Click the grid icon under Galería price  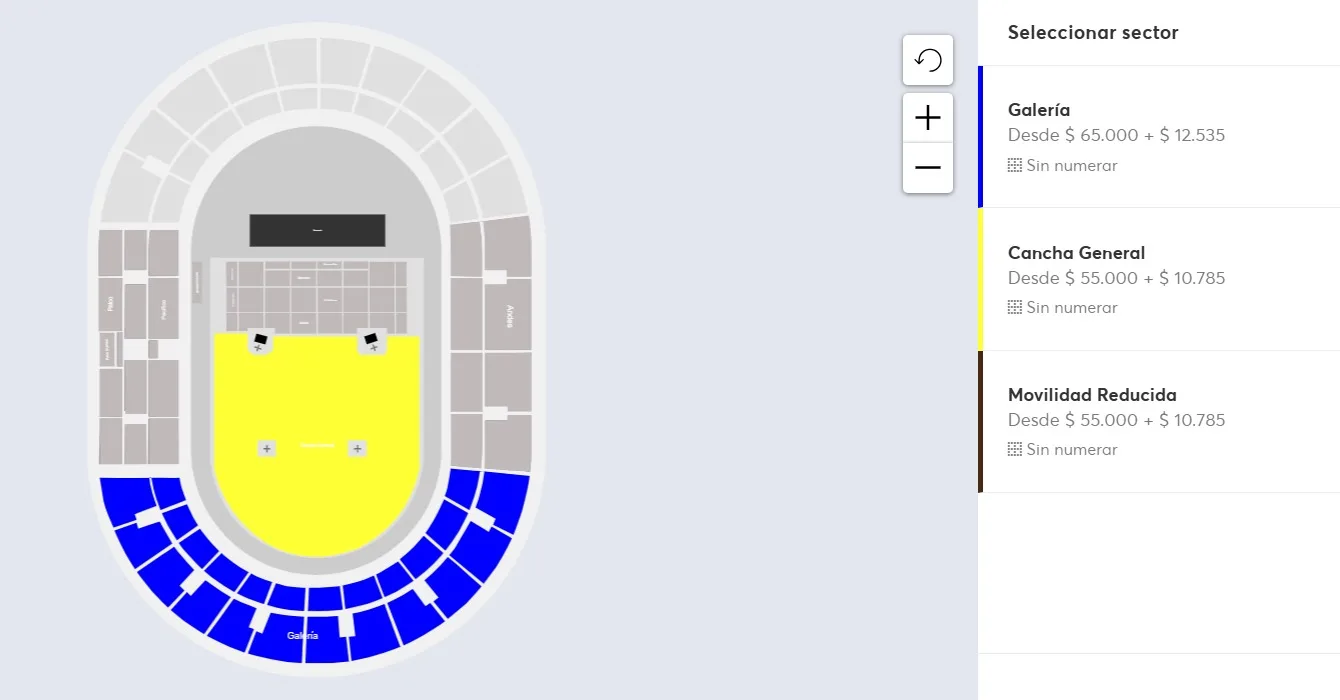(1015, 166)
